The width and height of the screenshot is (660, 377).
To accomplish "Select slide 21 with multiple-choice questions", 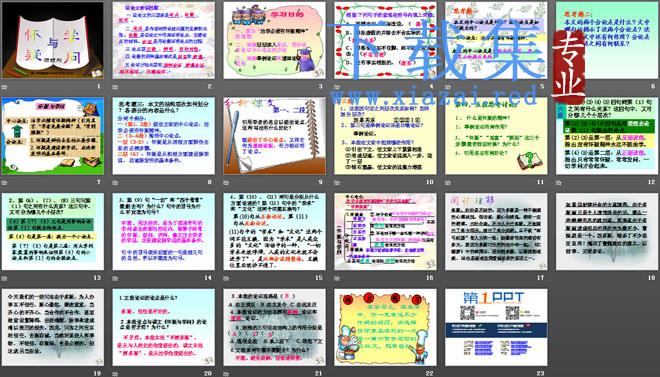I will coord(274,327).
